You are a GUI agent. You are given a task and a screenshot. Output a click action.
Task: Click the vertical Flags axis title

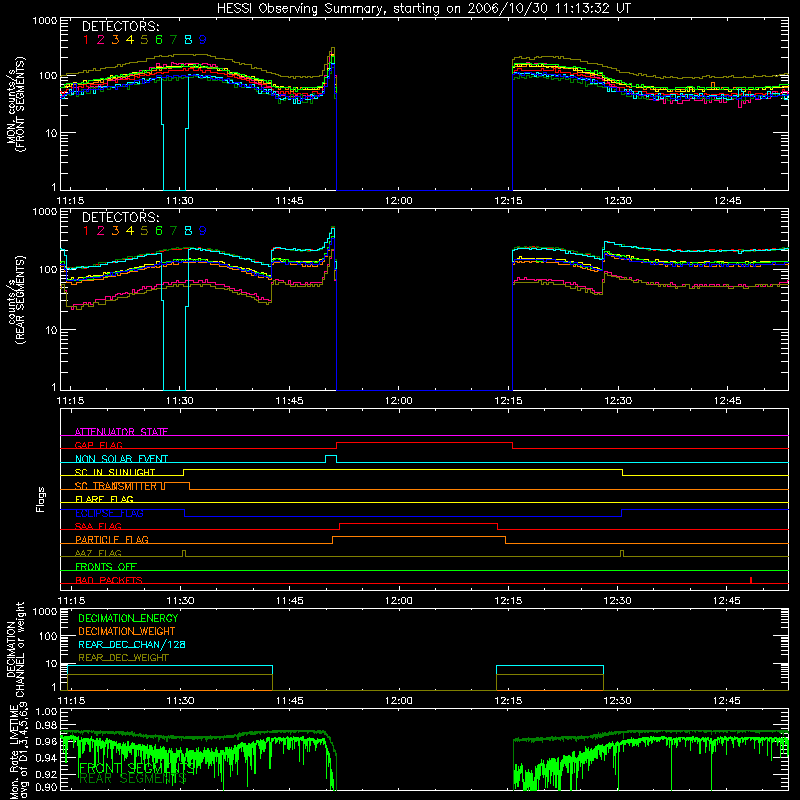pyautogui.click(x=40, y=499)
